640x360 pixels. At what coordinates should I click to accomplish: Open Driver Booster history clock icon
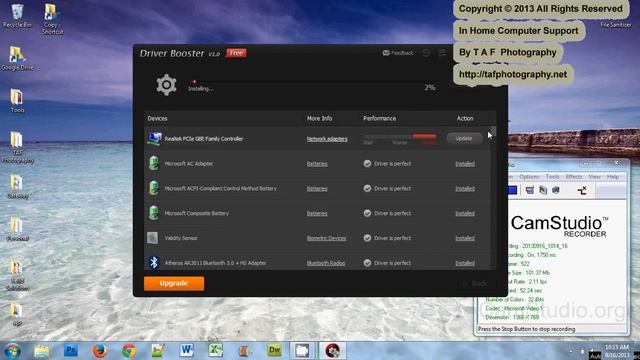(426, 53)
